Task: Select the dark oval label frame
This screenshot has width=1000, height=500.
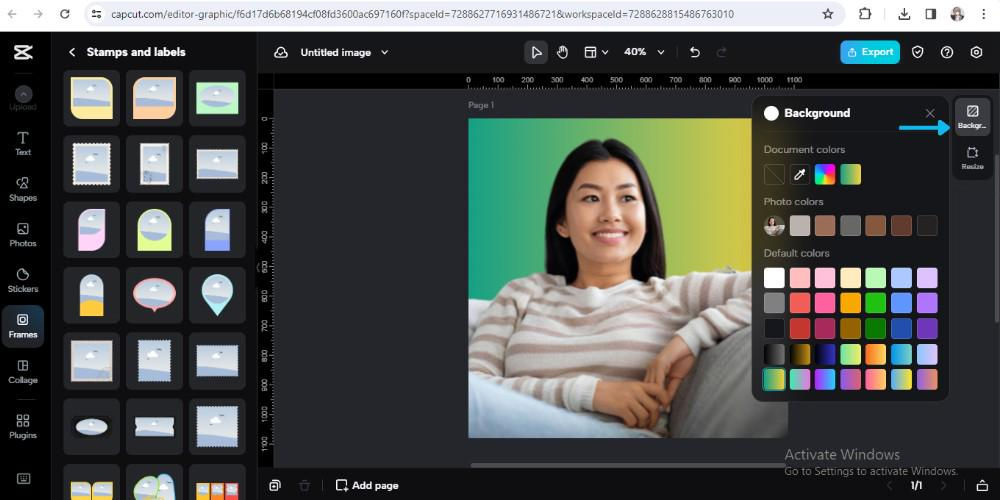Action: tap(91, 427)
